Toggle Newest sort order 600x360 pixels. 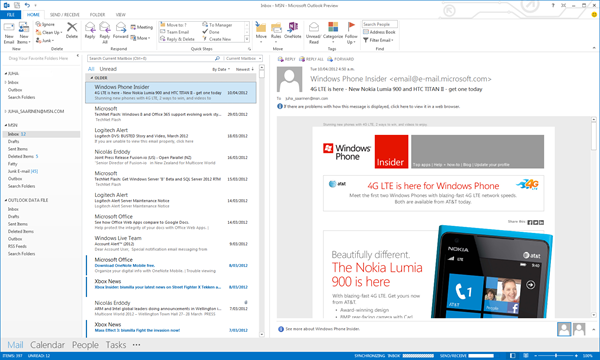tap(245, 70)
